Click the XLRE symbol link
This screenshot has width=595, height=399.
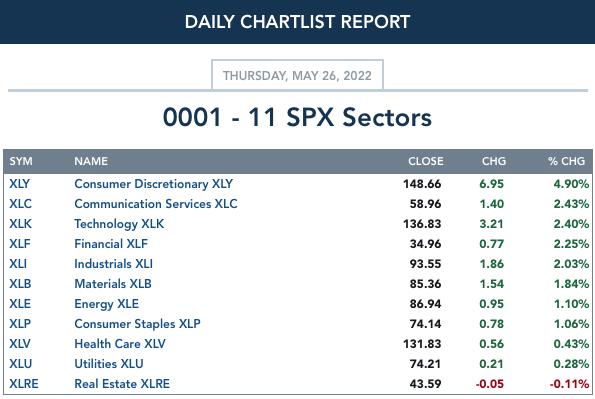pyautogui.click(x=24, y=384)
